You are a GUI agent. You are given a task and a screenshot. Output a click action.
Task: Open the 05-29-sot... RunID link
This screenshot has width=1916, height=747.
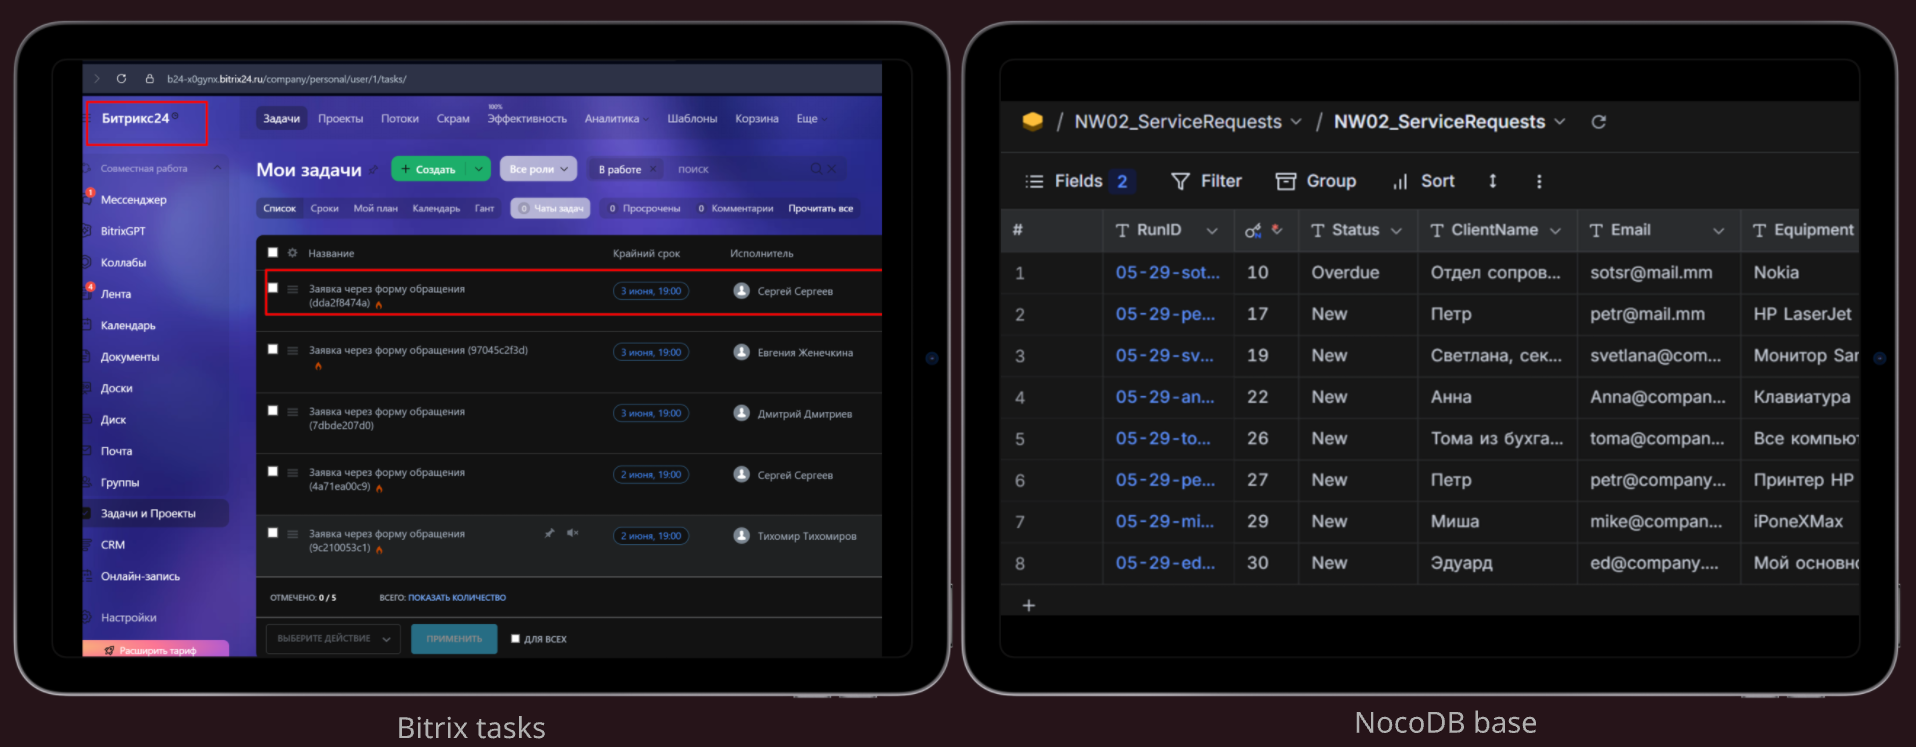[x=1167, y=272]
